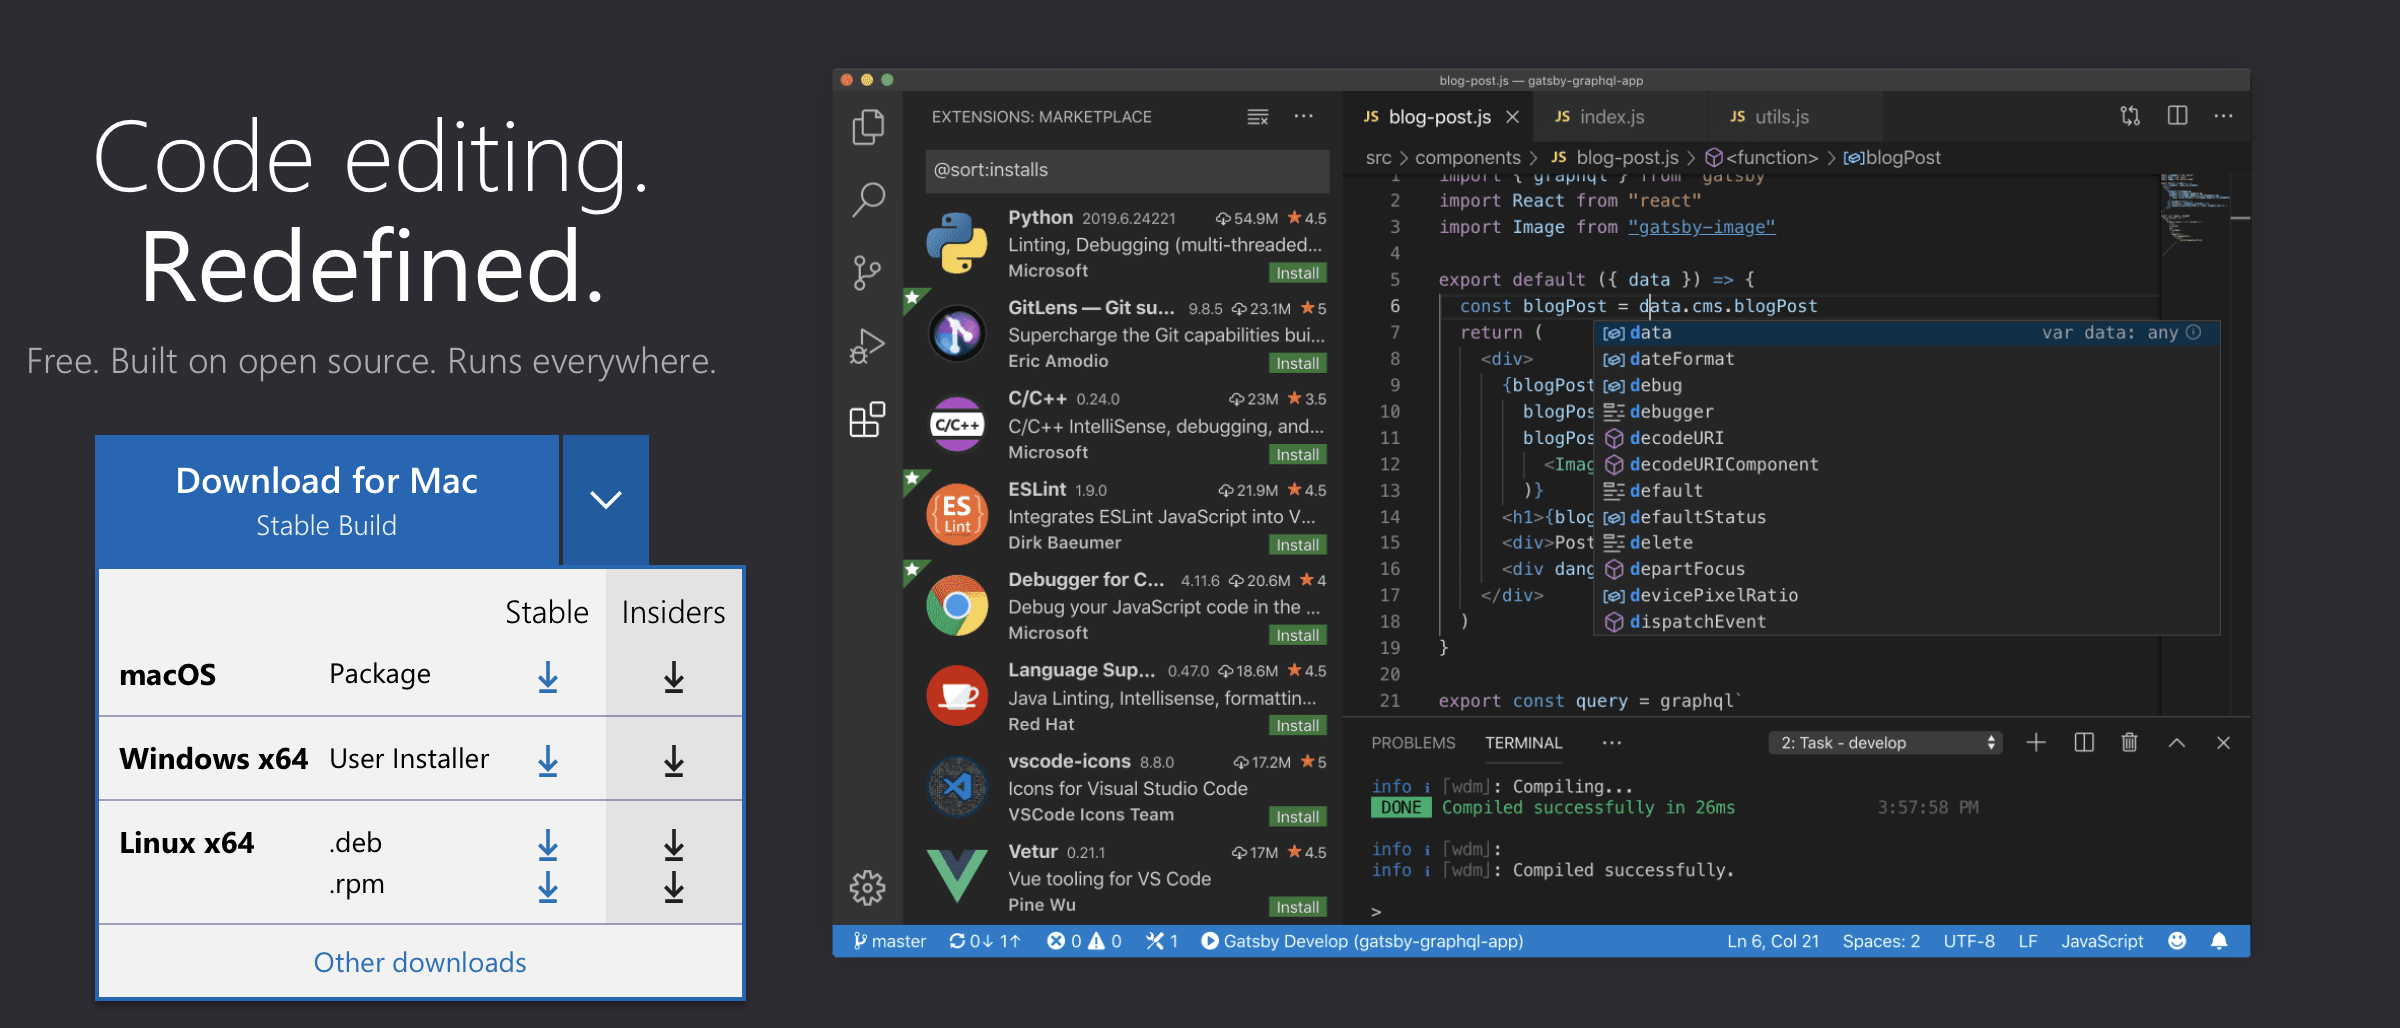
Task: Switch to the utils.js tab
Action: [1782, 117]
